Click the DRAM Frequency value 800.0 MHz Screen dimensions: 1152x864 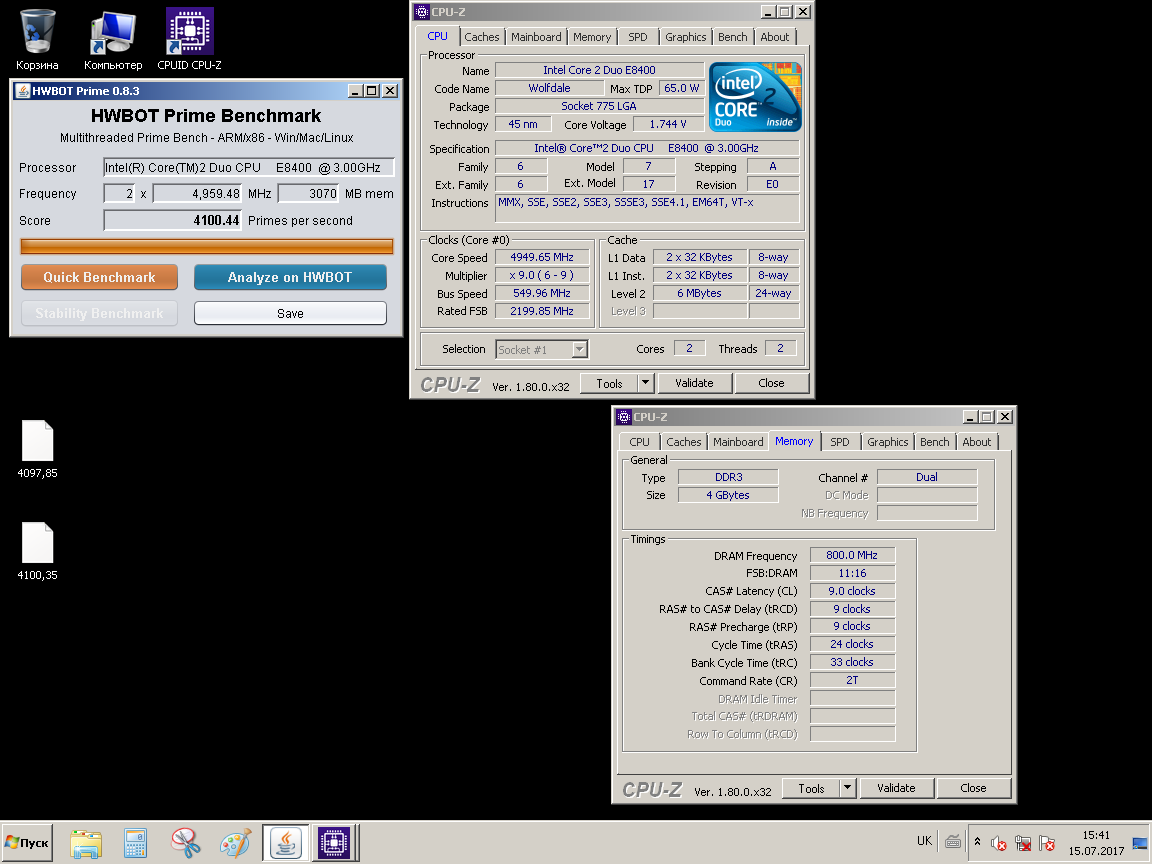point(852,555)
